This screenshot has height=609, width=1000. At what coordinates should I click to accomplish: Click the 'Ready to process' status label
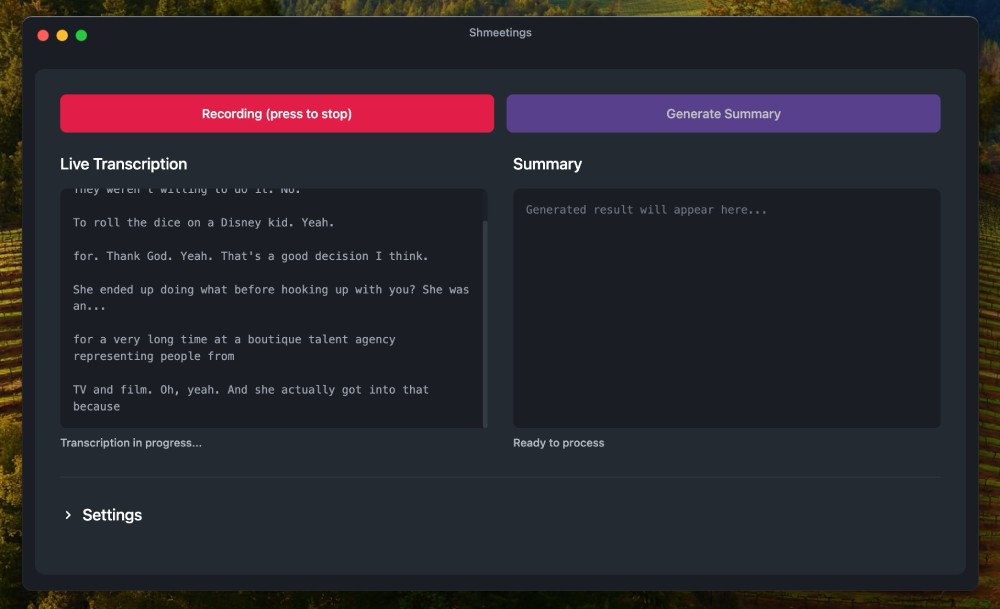click(558, 441)
